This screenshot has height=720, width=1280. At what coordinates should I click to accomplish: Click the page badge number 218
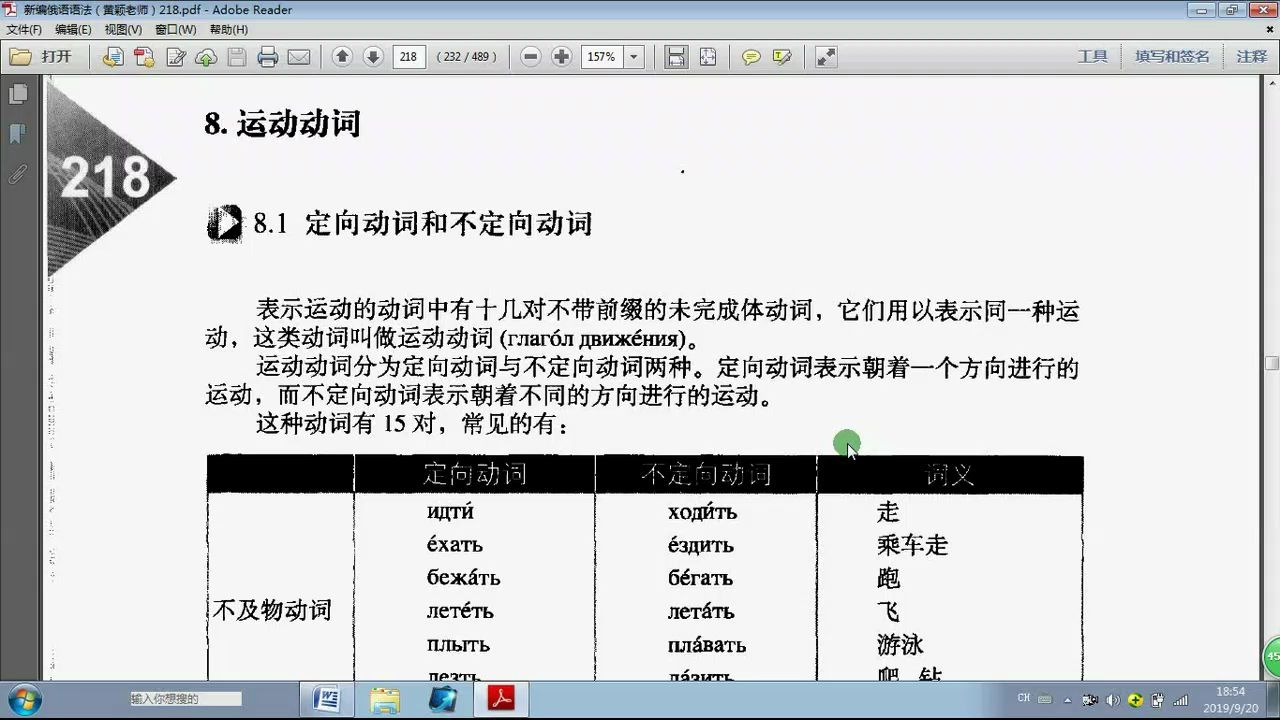tap(105, 177)
